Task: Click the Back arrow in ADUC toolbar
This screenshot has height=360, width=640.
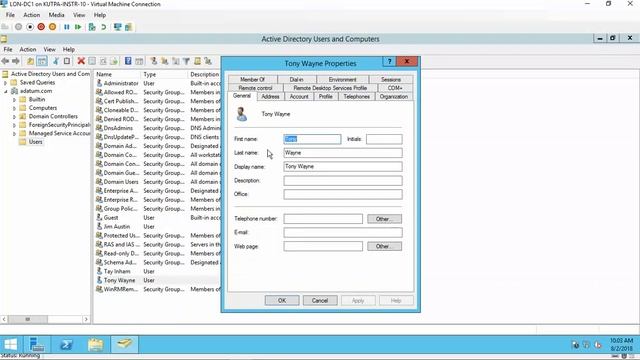Action: [x=5, y=61]
